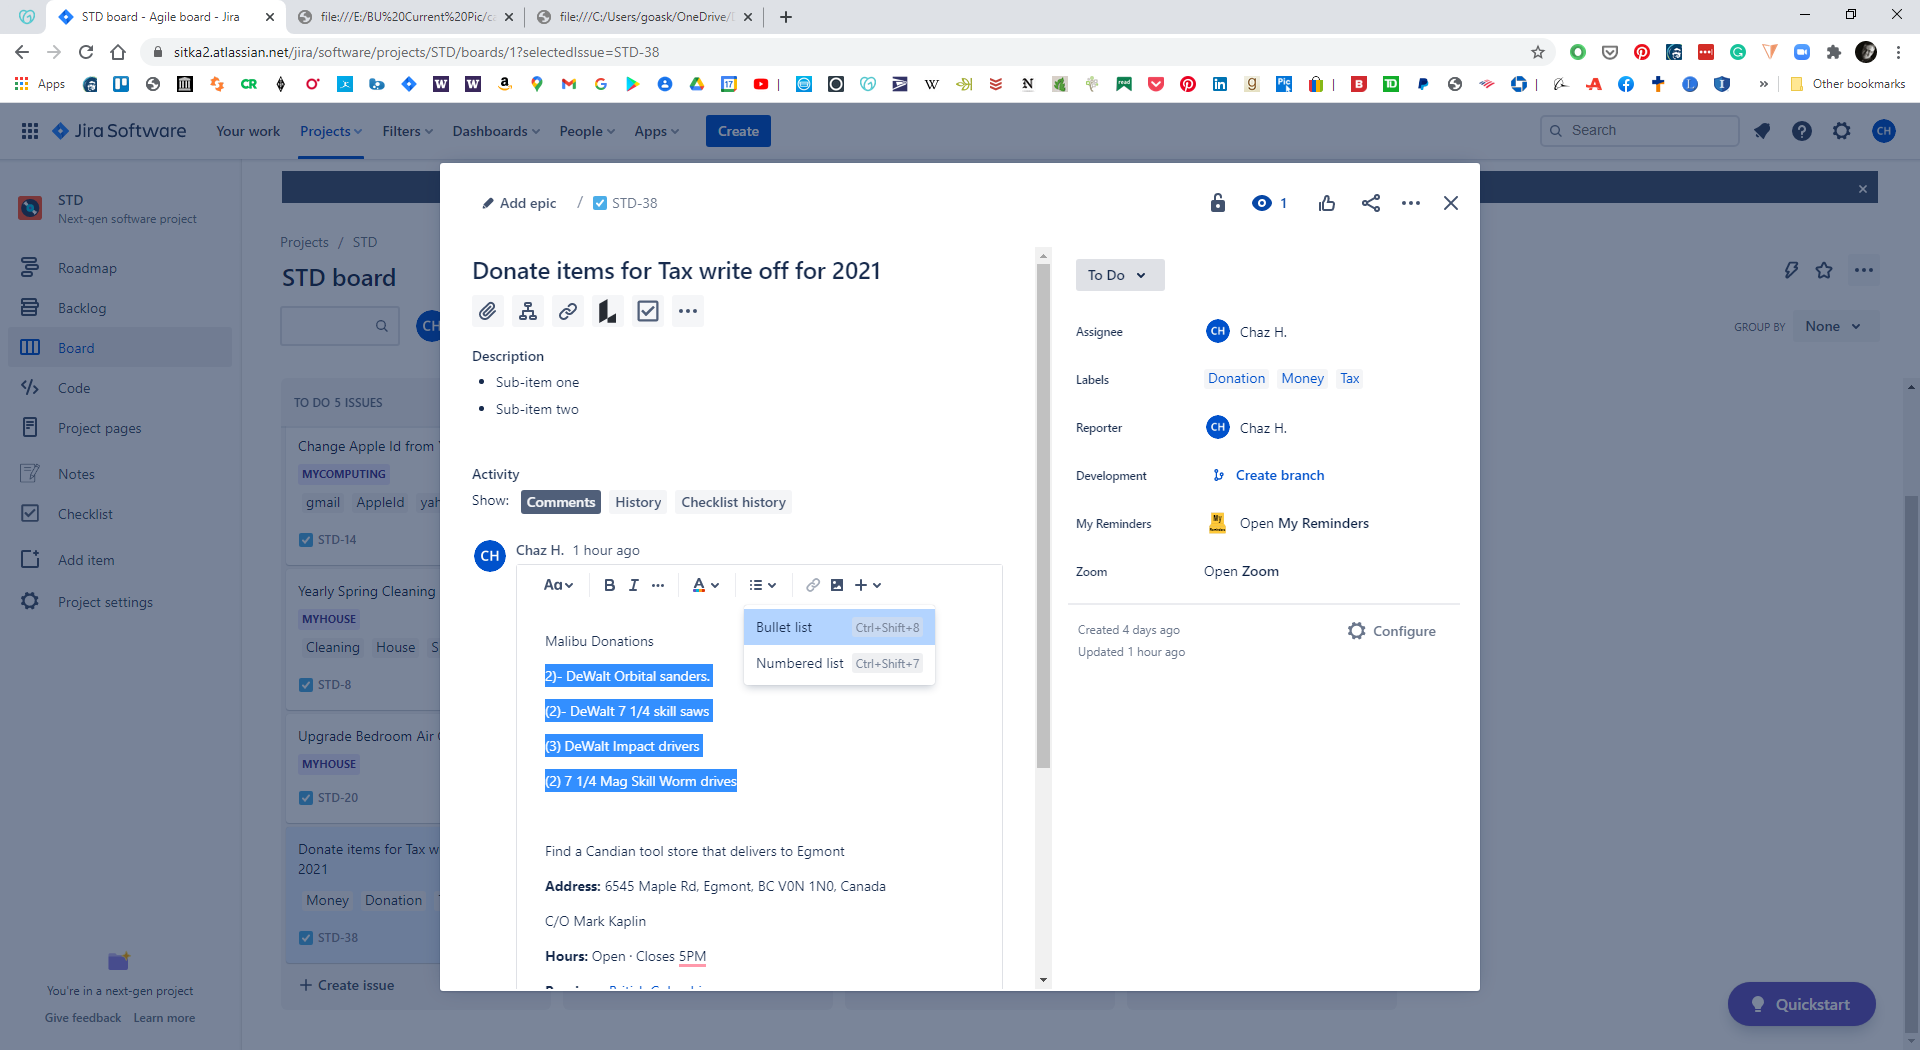Star the STD board
Screen dimensions: 1920x1050
[x=1824, y=270]
